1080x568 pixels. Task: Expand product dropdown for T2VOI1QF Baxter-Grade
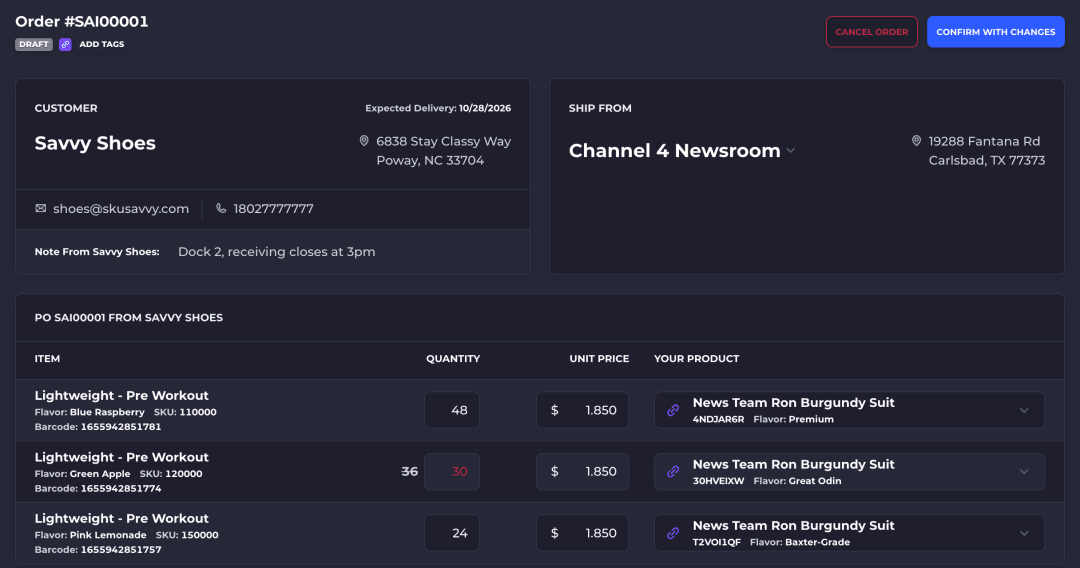pyautogui.click(x=1024, y=533)
